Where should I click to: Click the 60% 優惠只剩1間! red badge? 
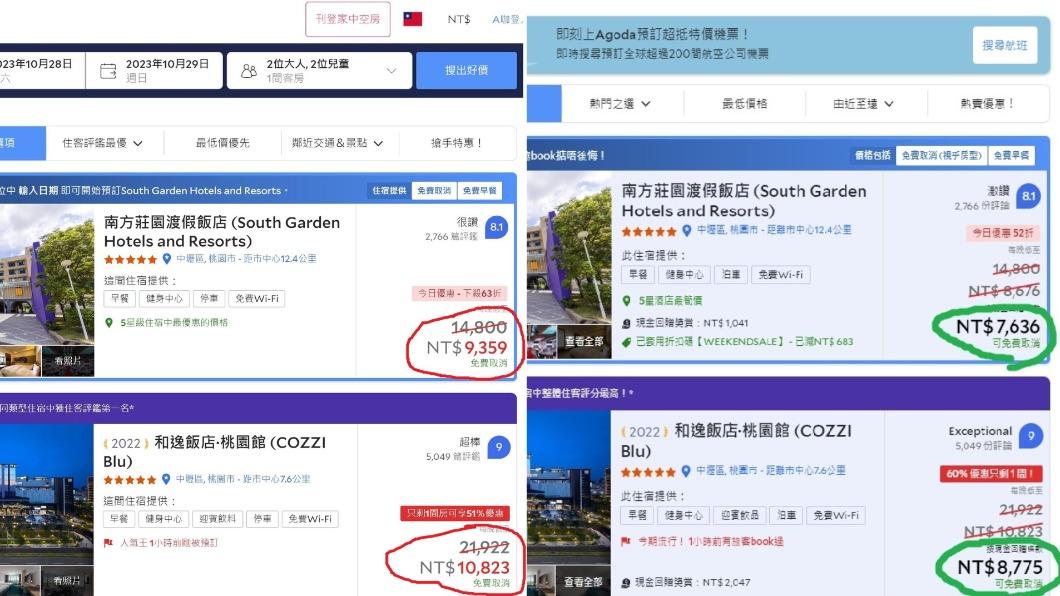click(x=991, y=474)
